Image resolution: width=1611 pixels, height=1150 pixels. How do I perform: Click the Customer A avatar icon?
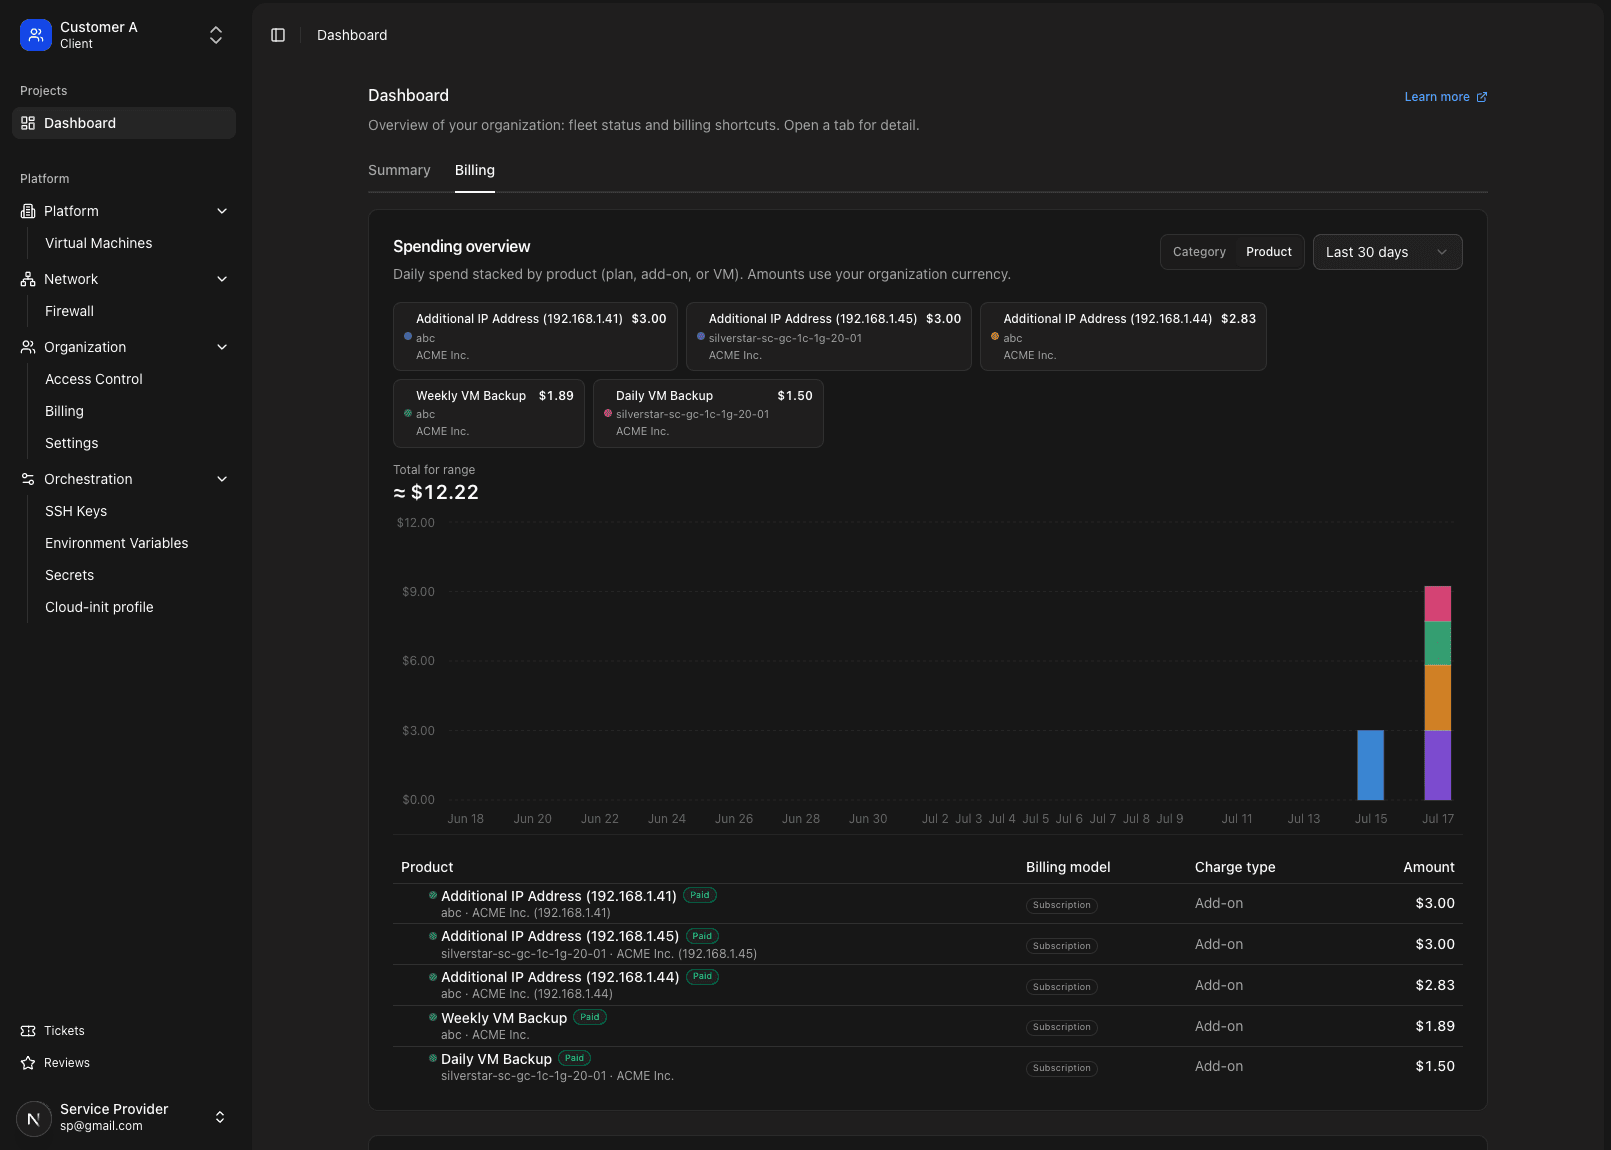36,35
